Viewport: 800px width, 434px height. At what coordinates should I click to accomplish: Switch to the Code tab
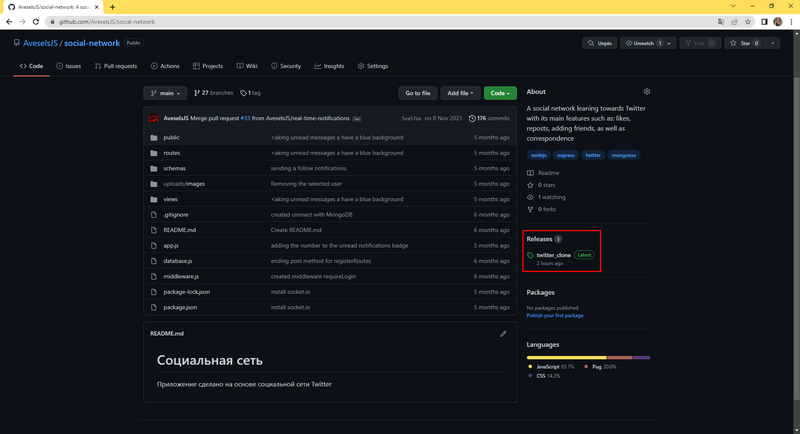(31, 66)
